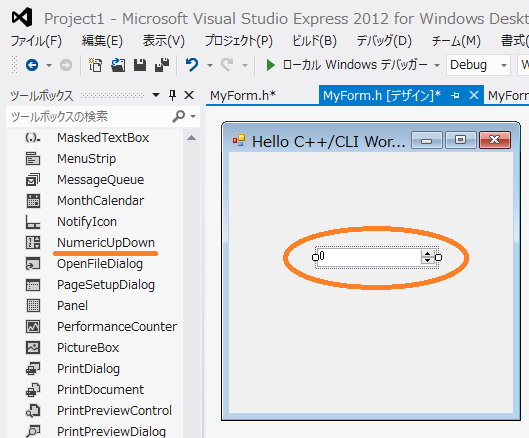Open the Redo history dropdown arrow
The width and height of the screenshot is (529, 438).
pos(245,65)
